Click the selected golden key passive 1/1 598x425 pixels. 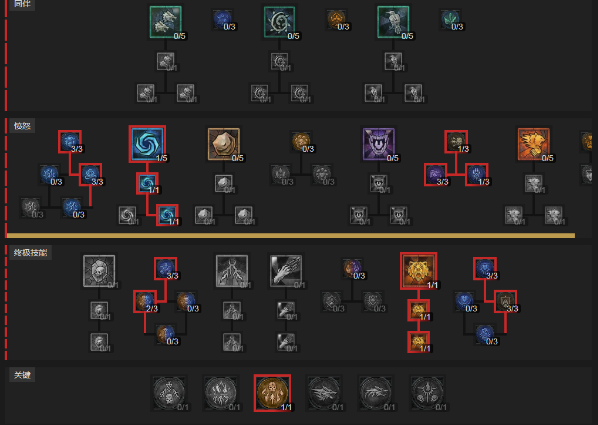(272, 393)
